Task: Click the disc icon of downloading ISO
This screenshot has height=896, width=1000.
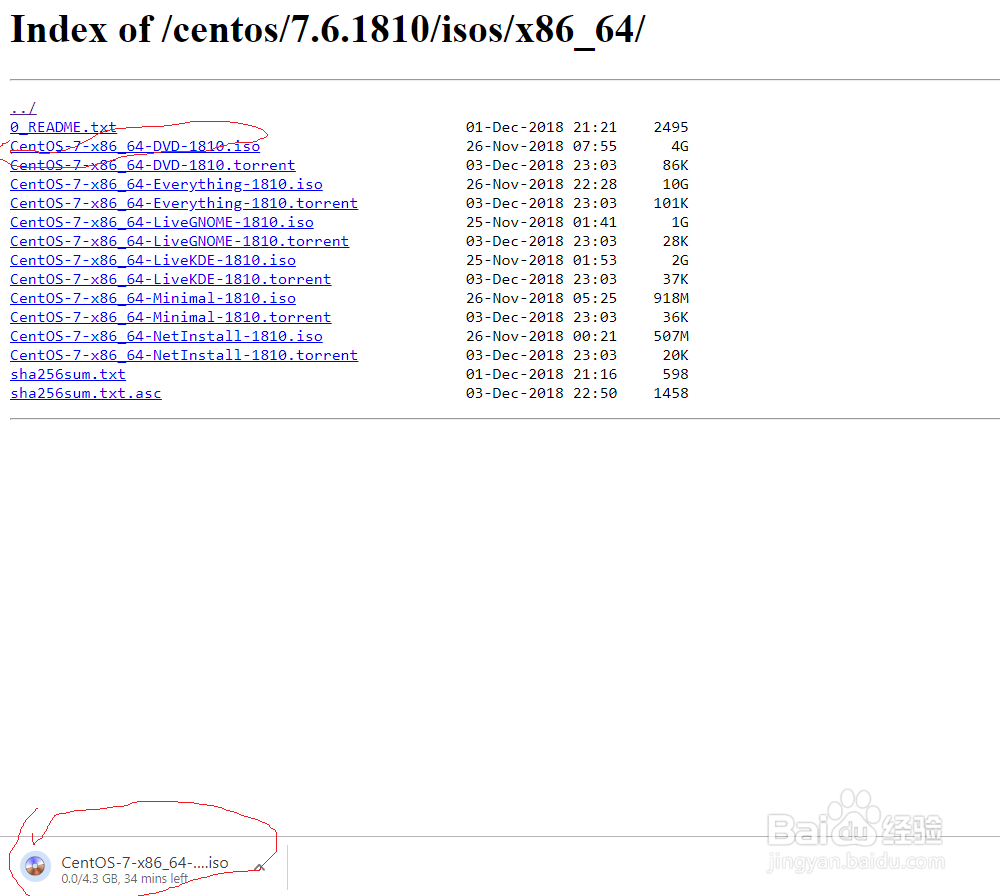Action: click(x=36, y=867)
